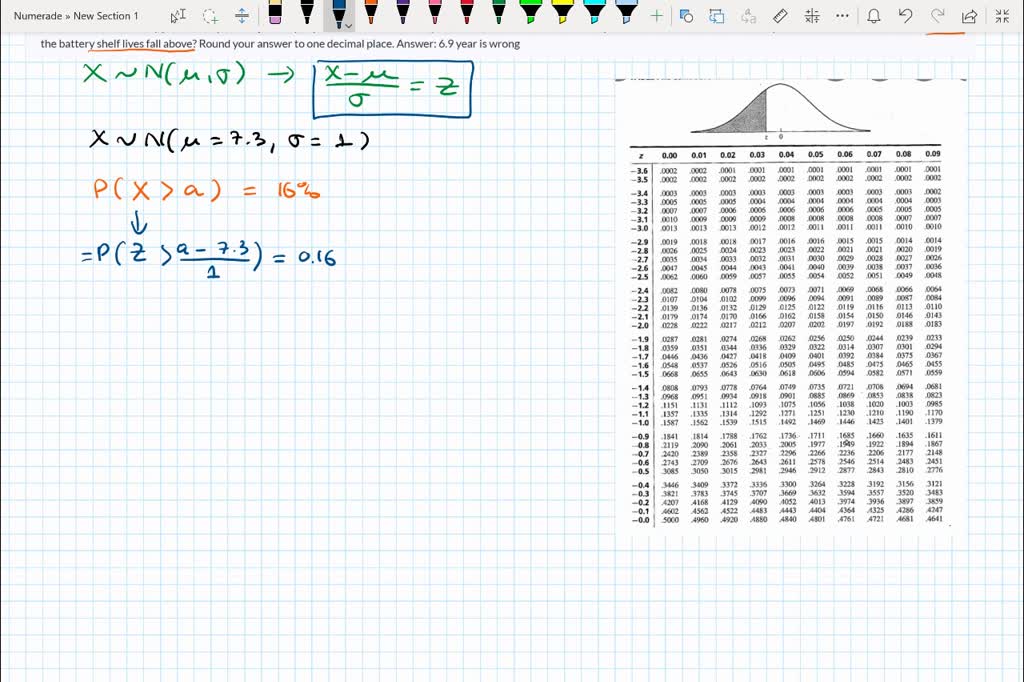Viewport: 1024px width, 682px height.
Task: Select the pink pen
Action: (x=435, y=13)
